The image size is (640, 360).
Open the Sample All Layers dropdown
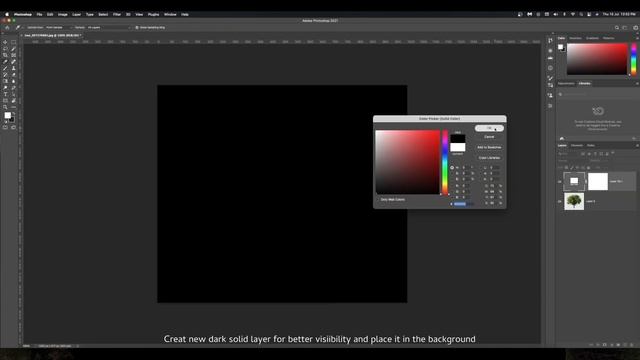pyautogui.click(x=109, y=27)
